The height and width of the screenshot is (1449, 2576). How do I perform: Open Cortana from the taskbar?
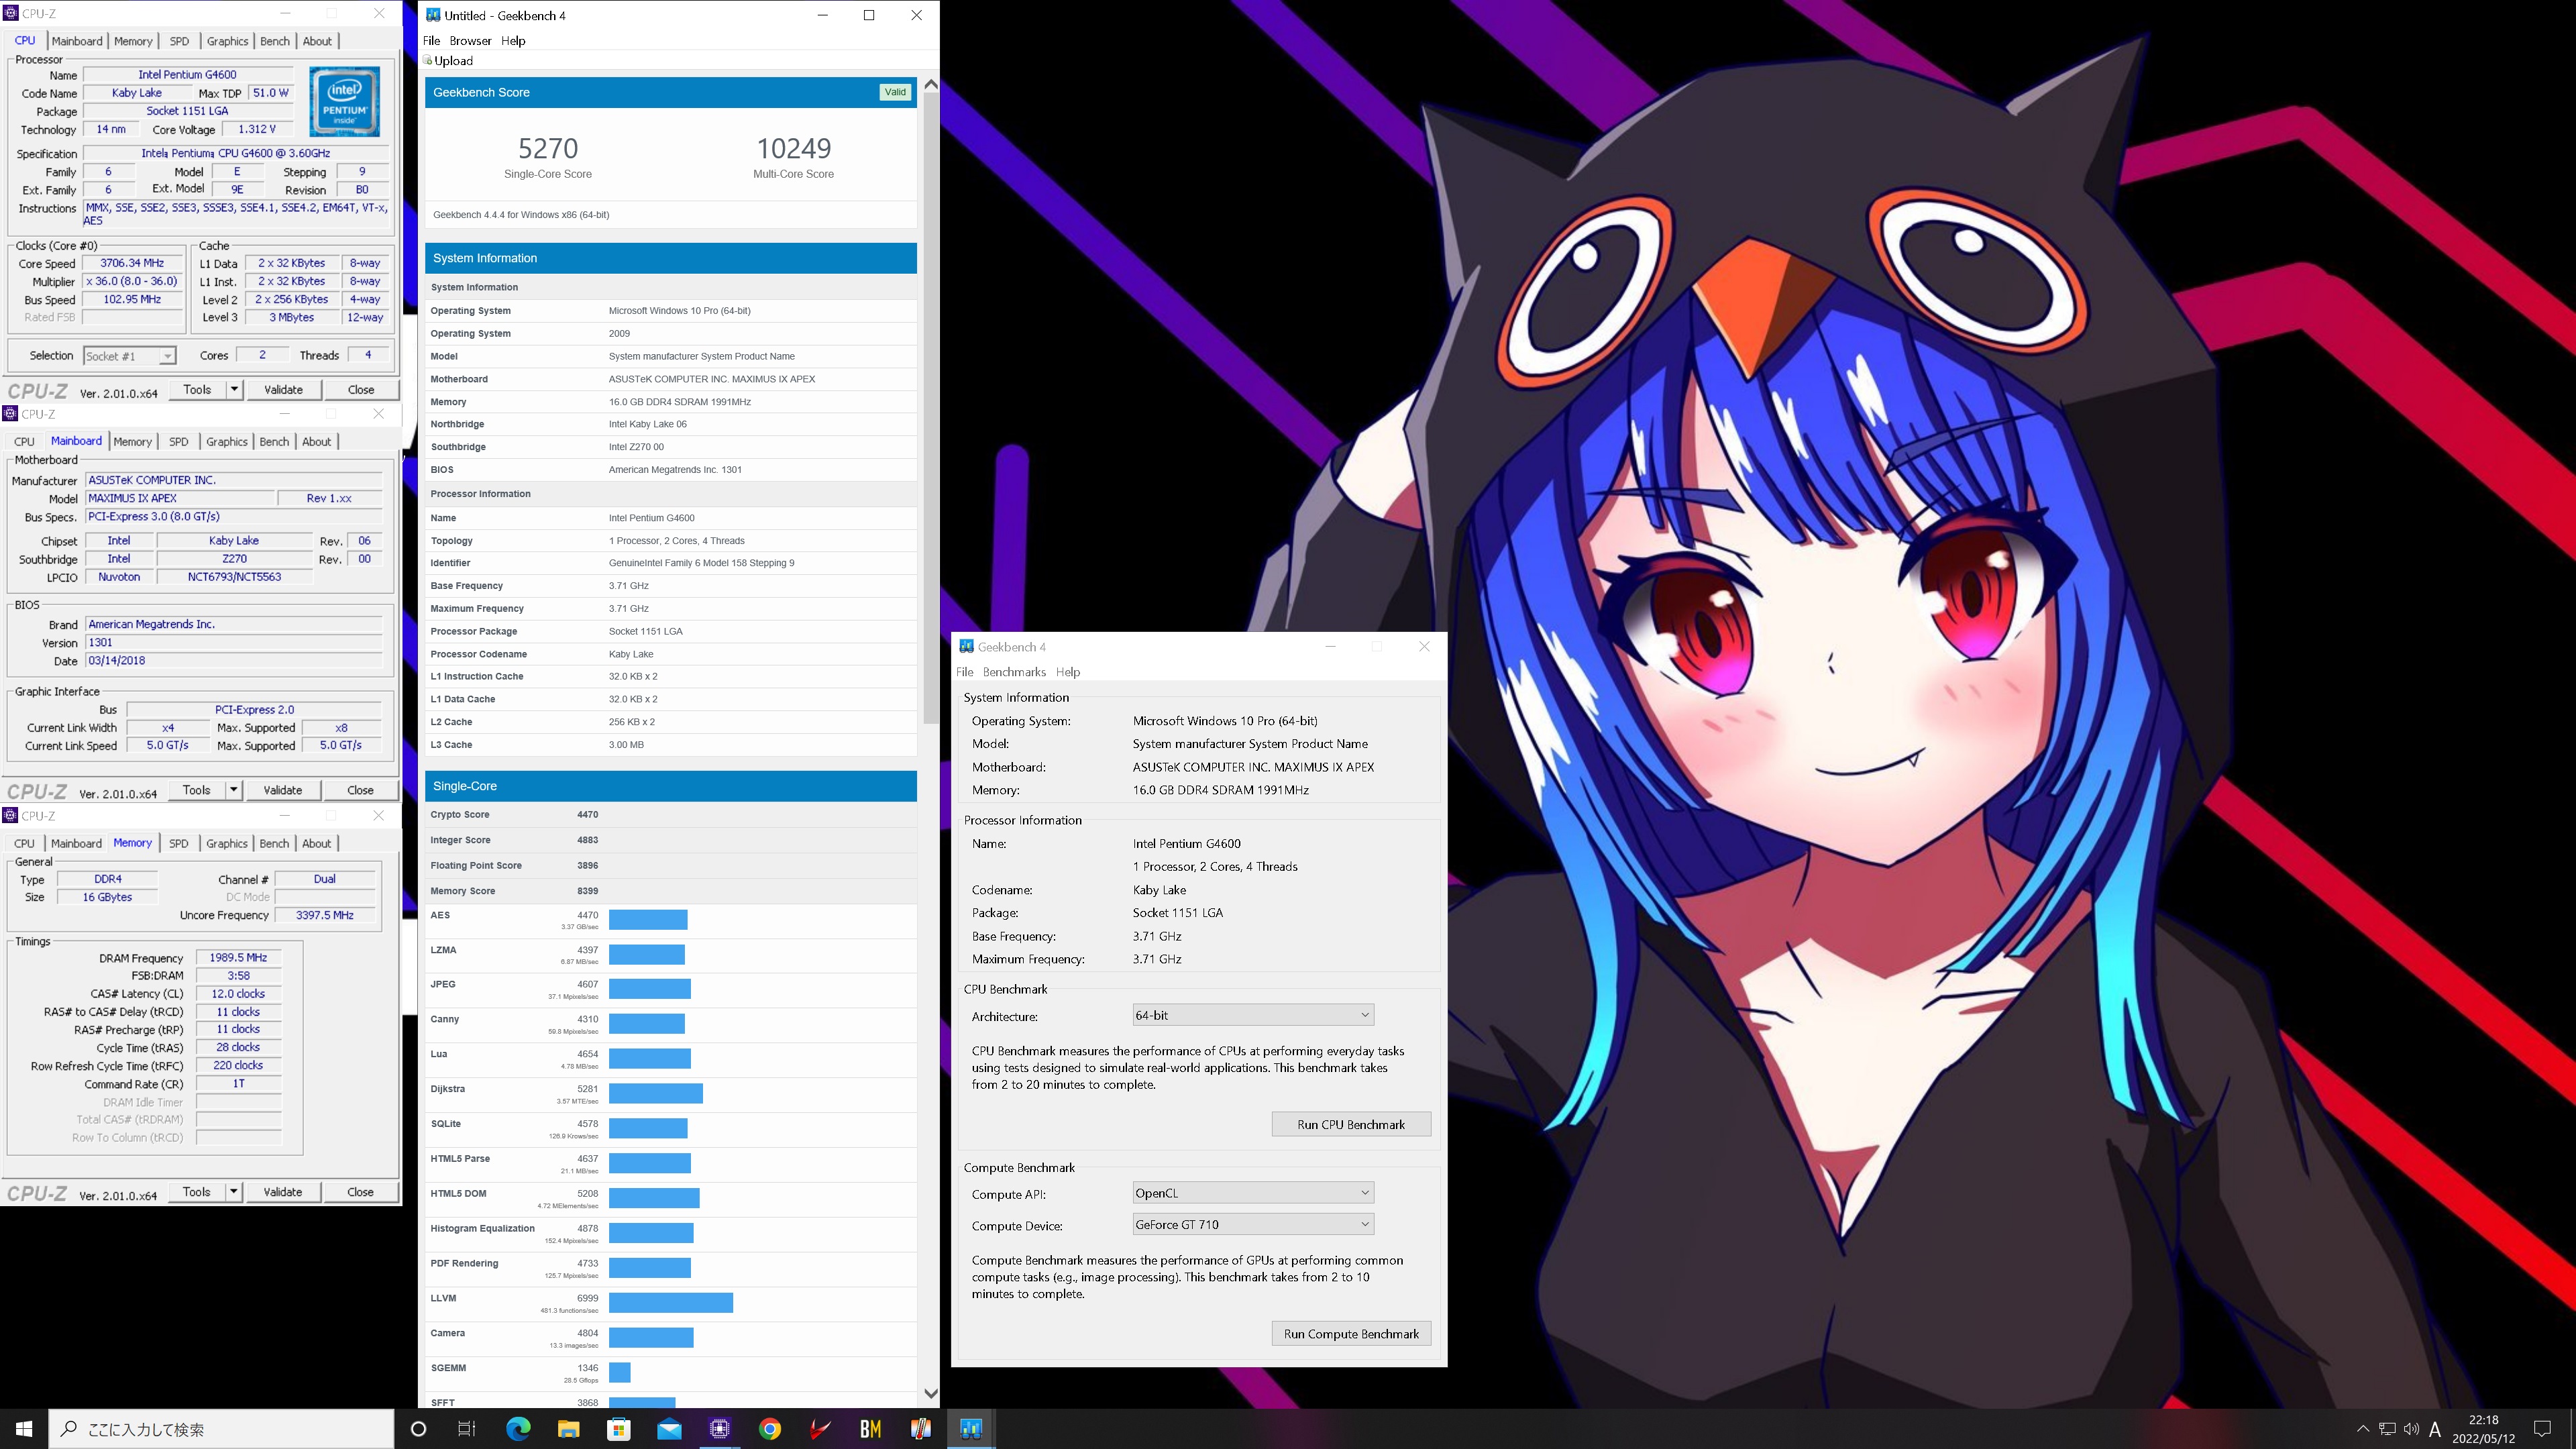418,1428
